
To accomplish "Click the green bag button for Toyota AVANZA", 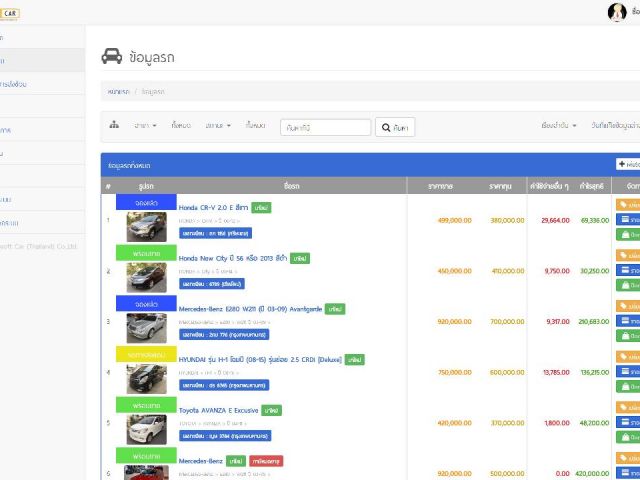I will click(628, 437).
